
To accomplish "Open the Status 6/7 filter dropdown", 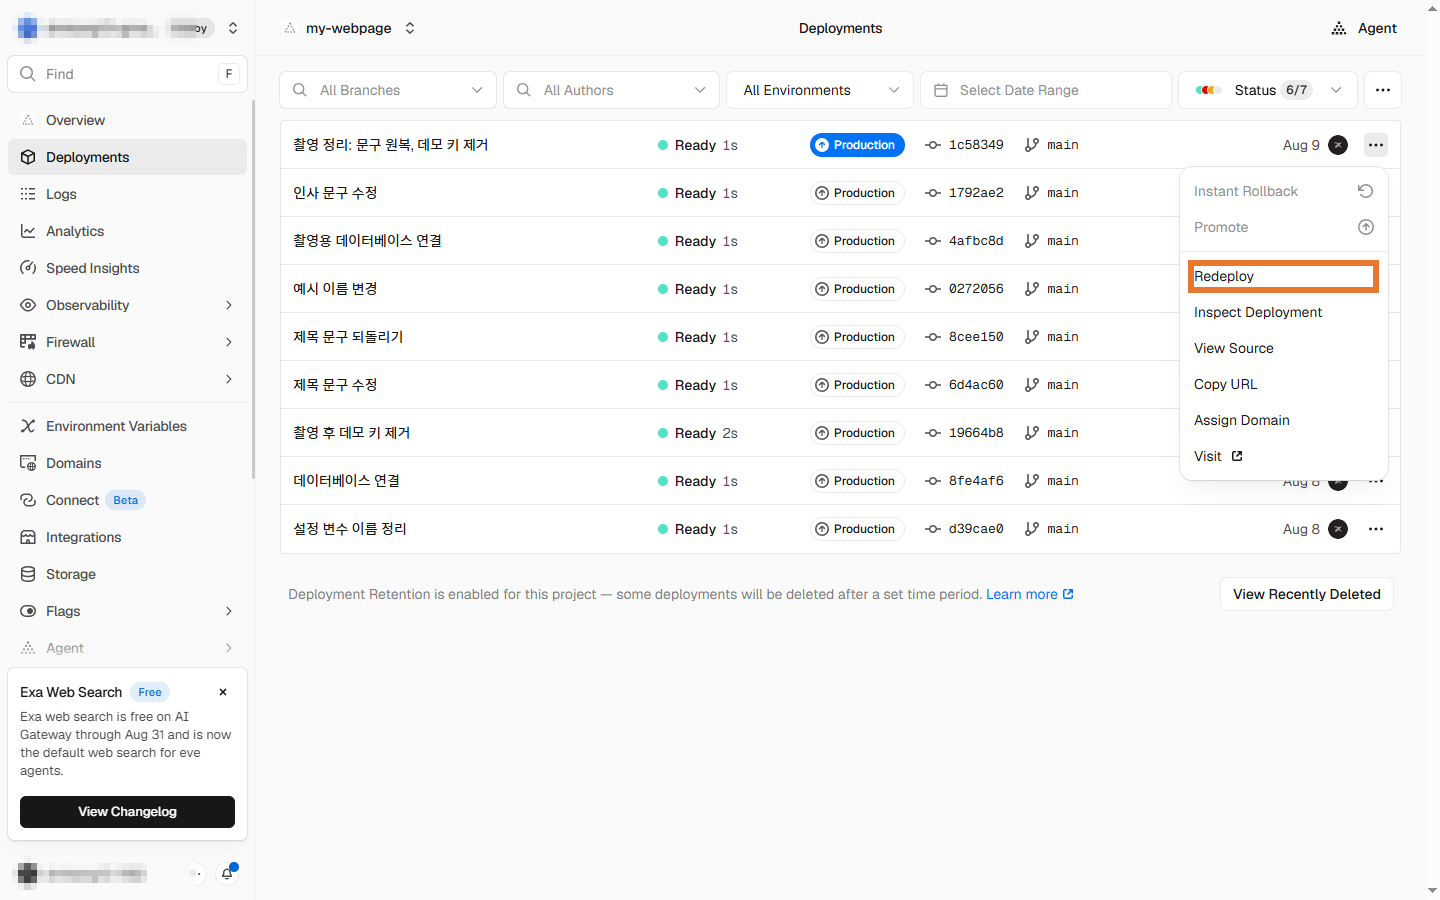I will click(x=1268, y=90).
